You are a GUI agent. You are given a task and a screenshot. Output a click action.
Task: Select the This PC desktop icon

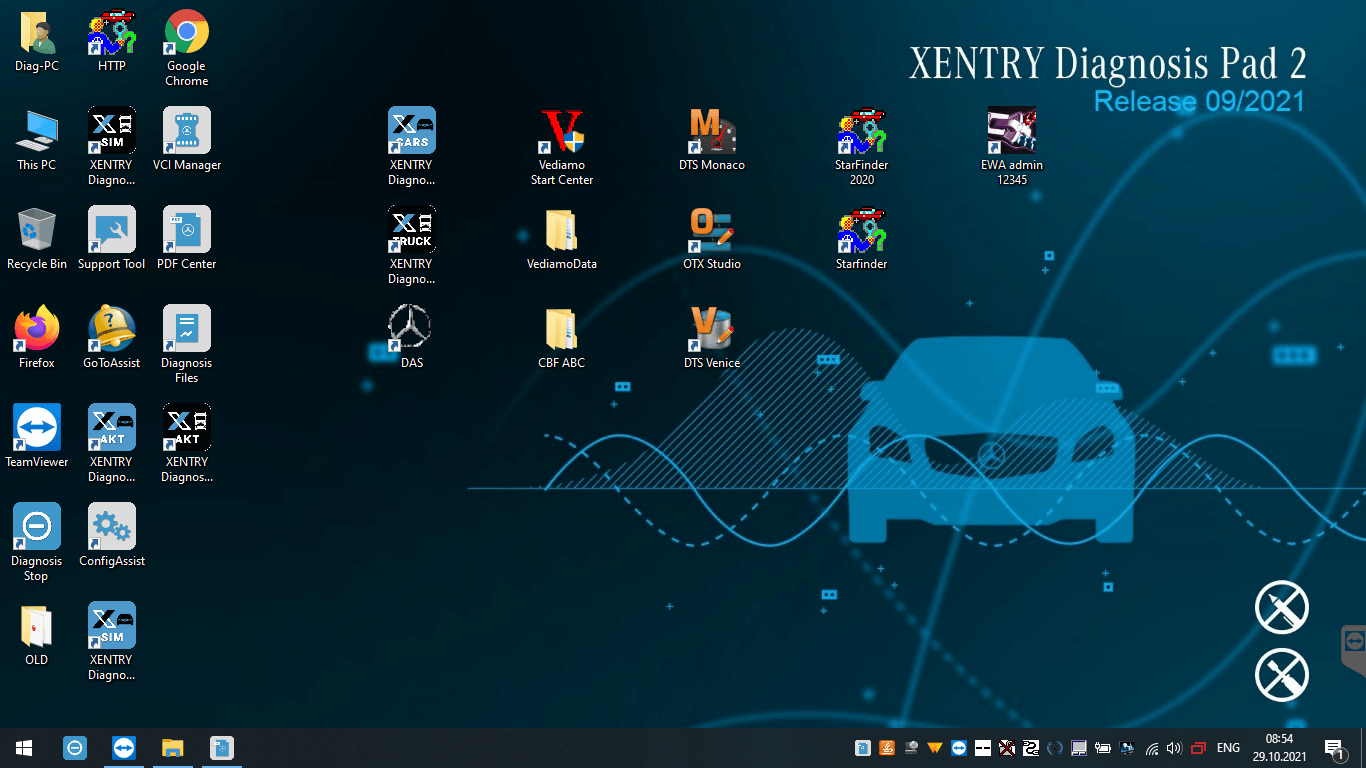coord(37,140)
